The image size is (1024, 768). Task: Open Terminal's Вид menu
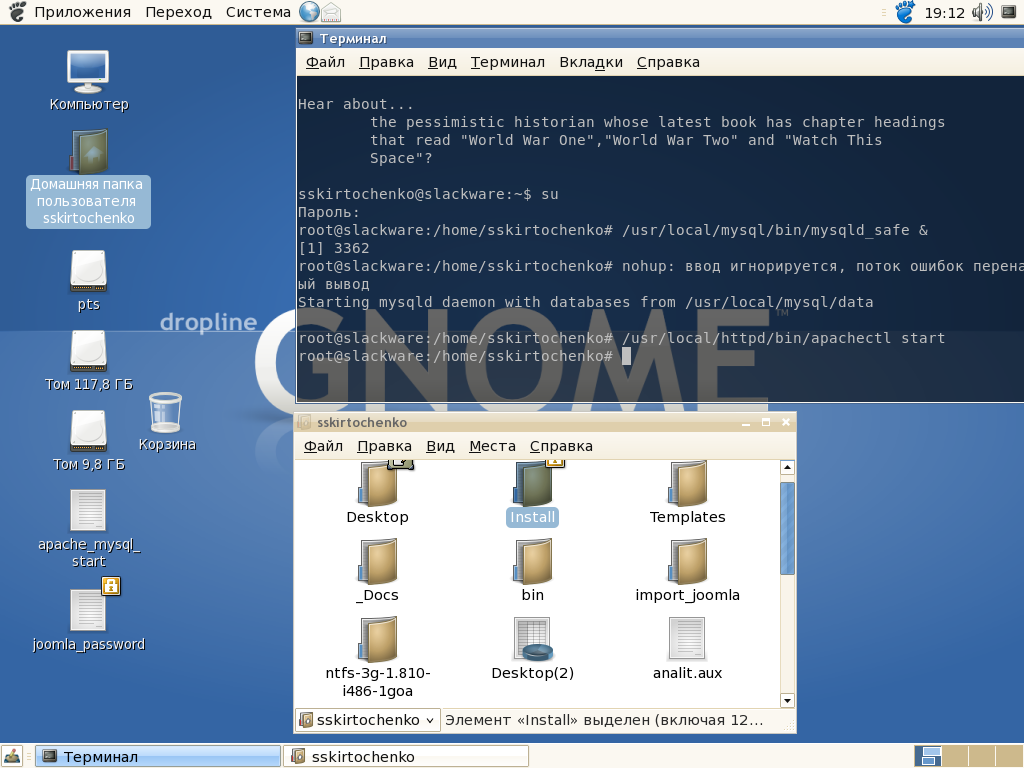[442, 62]
